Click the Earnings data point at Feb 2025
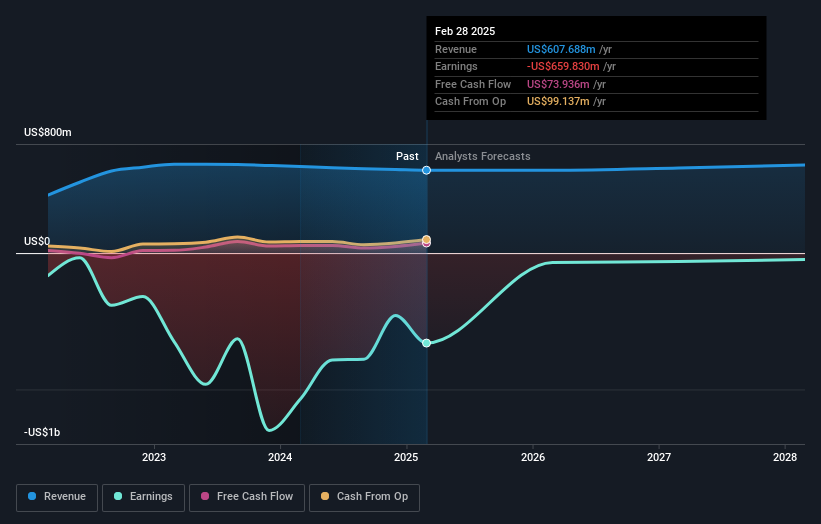This screenshot has height=524, width=821. tap(427, 343)
